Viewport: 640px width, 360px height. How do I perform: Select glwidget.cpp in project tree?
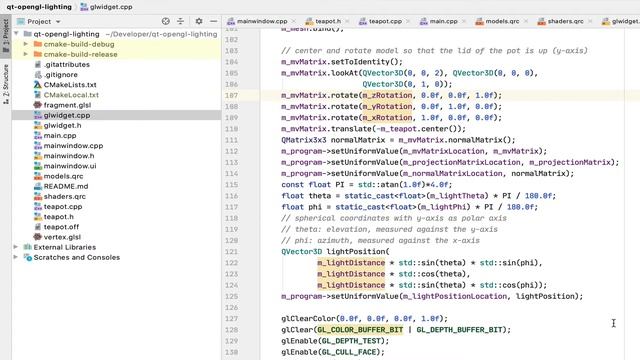pos(67,115)
